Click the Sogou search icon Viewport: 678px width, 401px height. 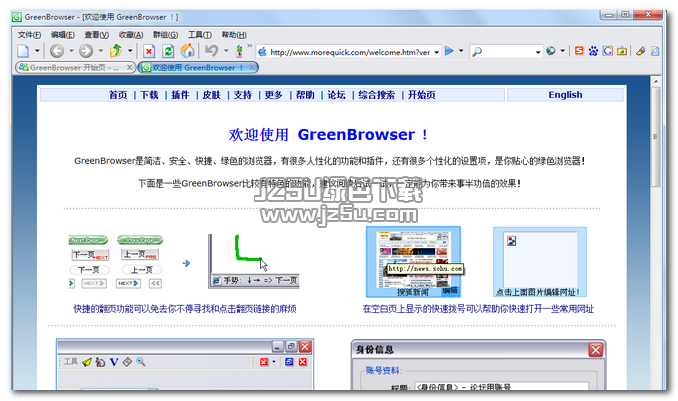[579, 51]
